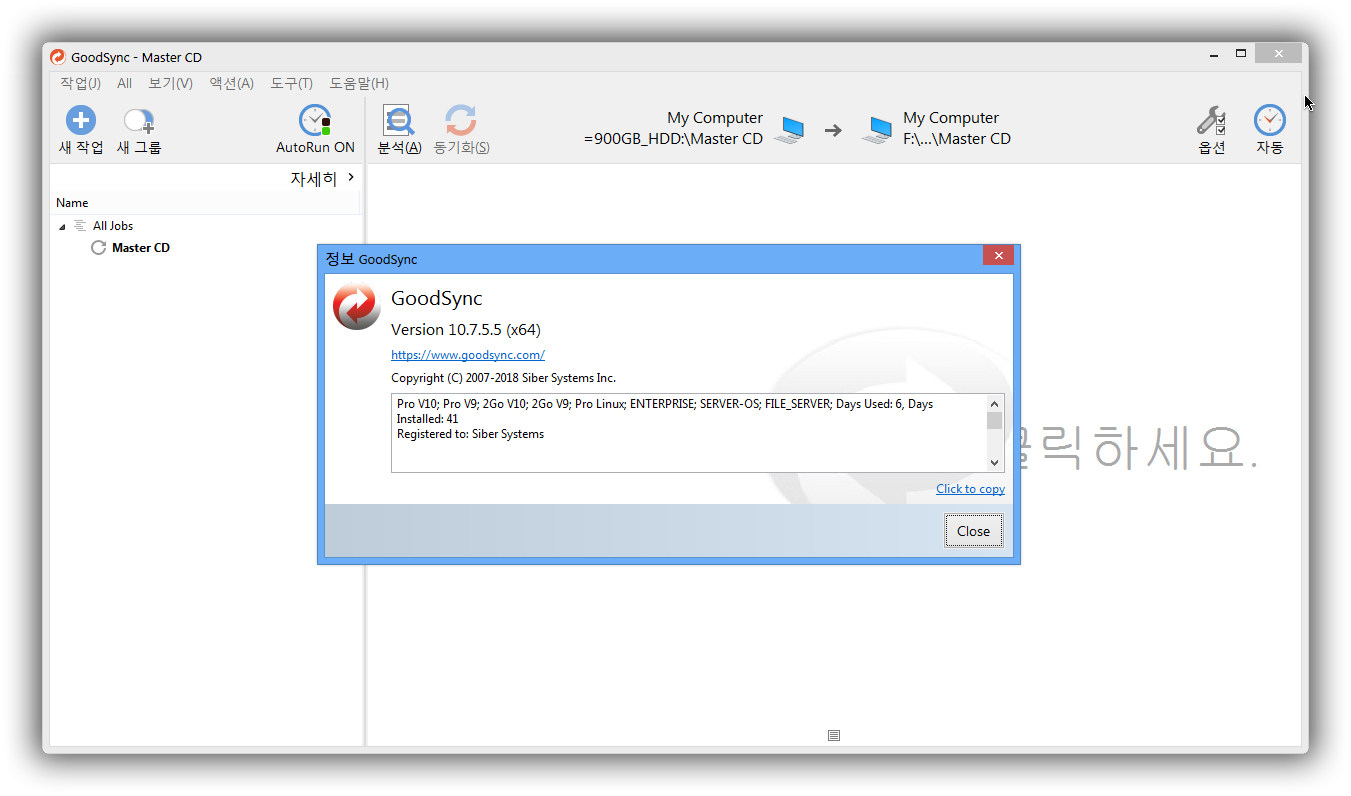Click the Sync 동기화(S) icon
Screen dimensions: 1351x796
[x=461, y=121]
